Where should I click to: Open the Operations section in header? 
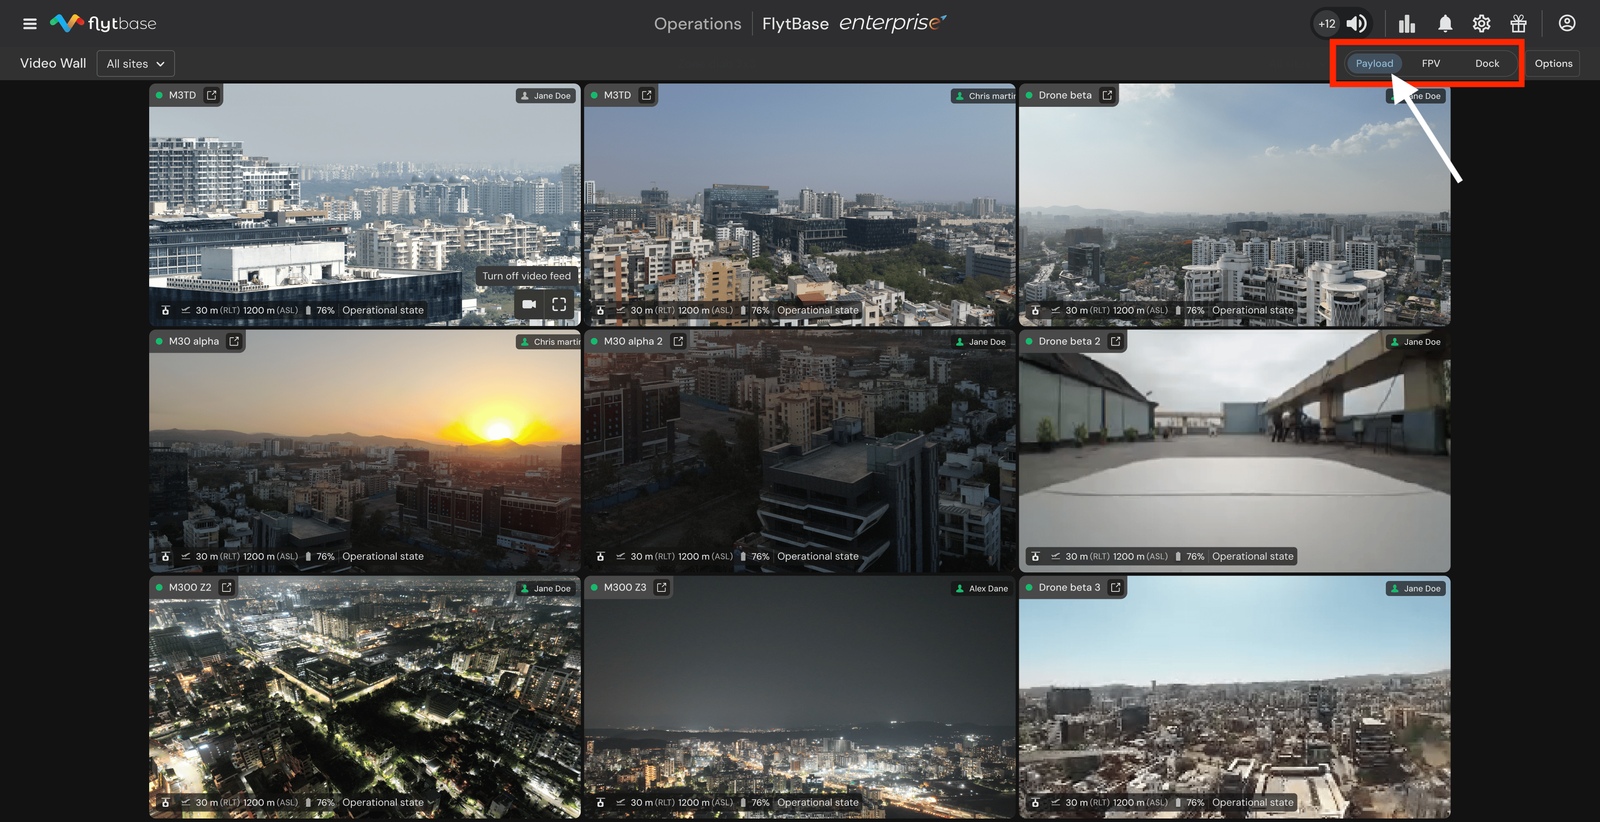click(x=697, y=23)
